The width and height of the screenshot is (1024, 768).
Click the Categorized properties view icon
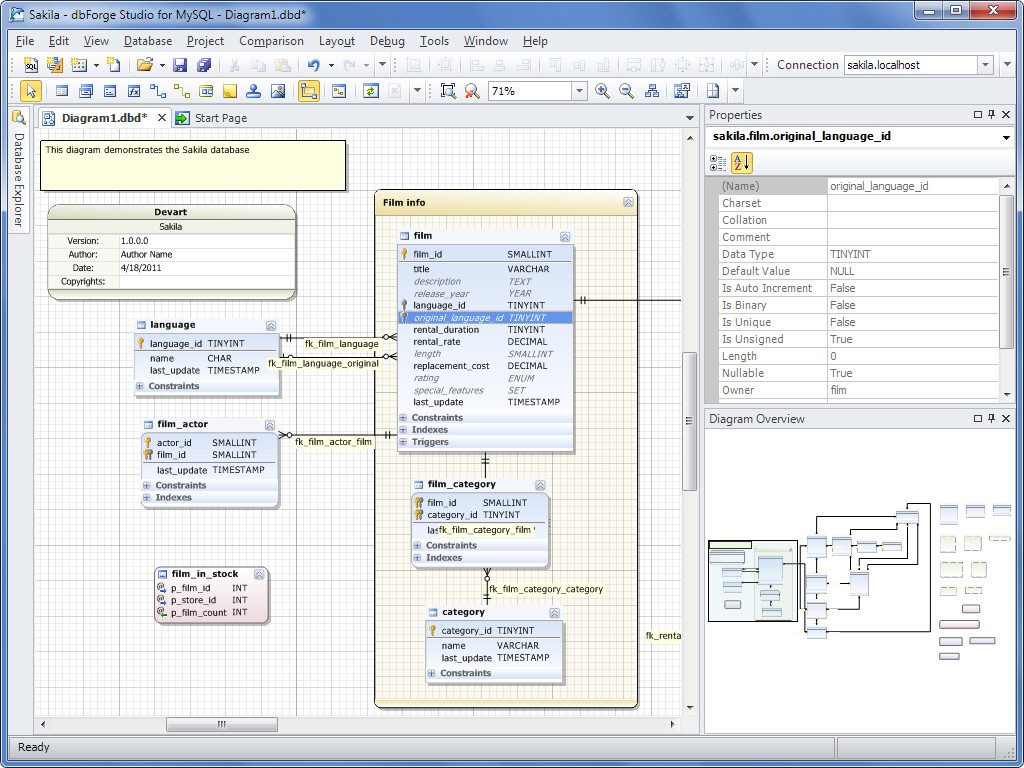click(x=718, y=163)
